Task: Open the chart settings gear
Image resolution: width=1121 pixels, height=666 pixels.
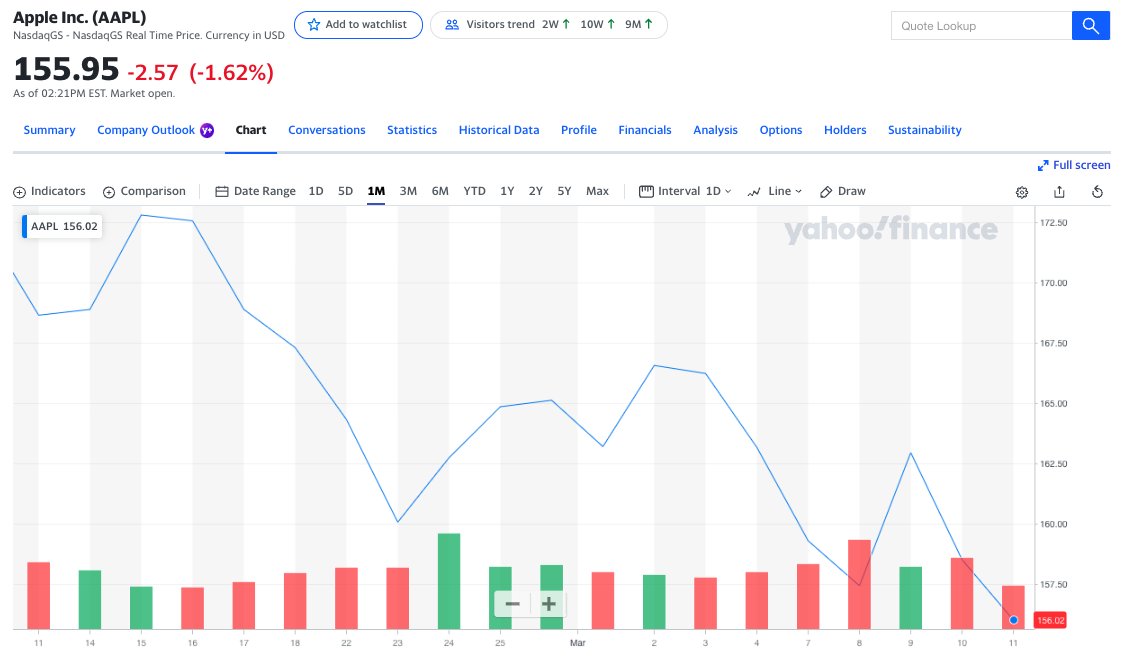Action: tap(1021, 191)
